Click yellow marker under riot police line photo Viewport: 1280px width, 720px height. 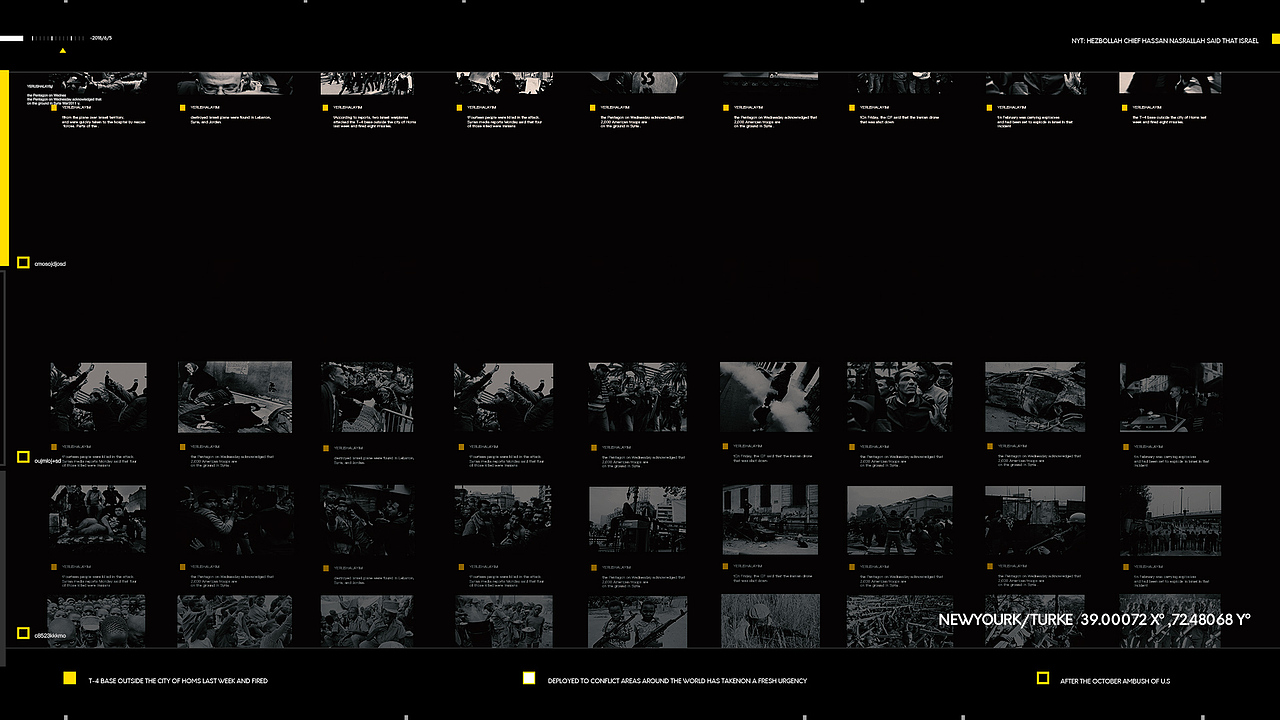[x=1126, y=567]
